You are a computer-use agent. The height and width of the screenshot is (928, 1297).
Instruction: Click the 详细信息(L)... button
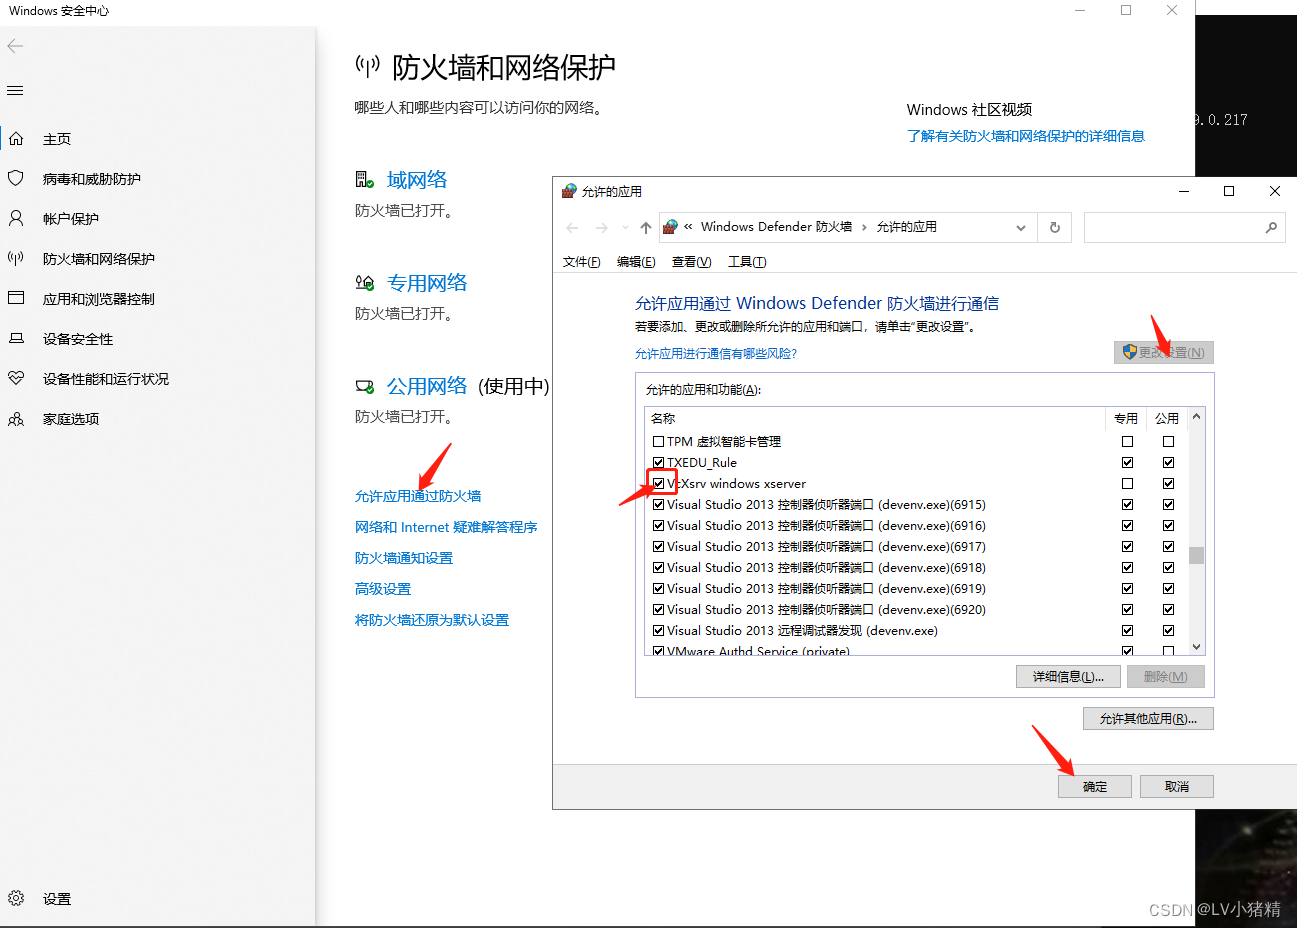point(1067,677)
